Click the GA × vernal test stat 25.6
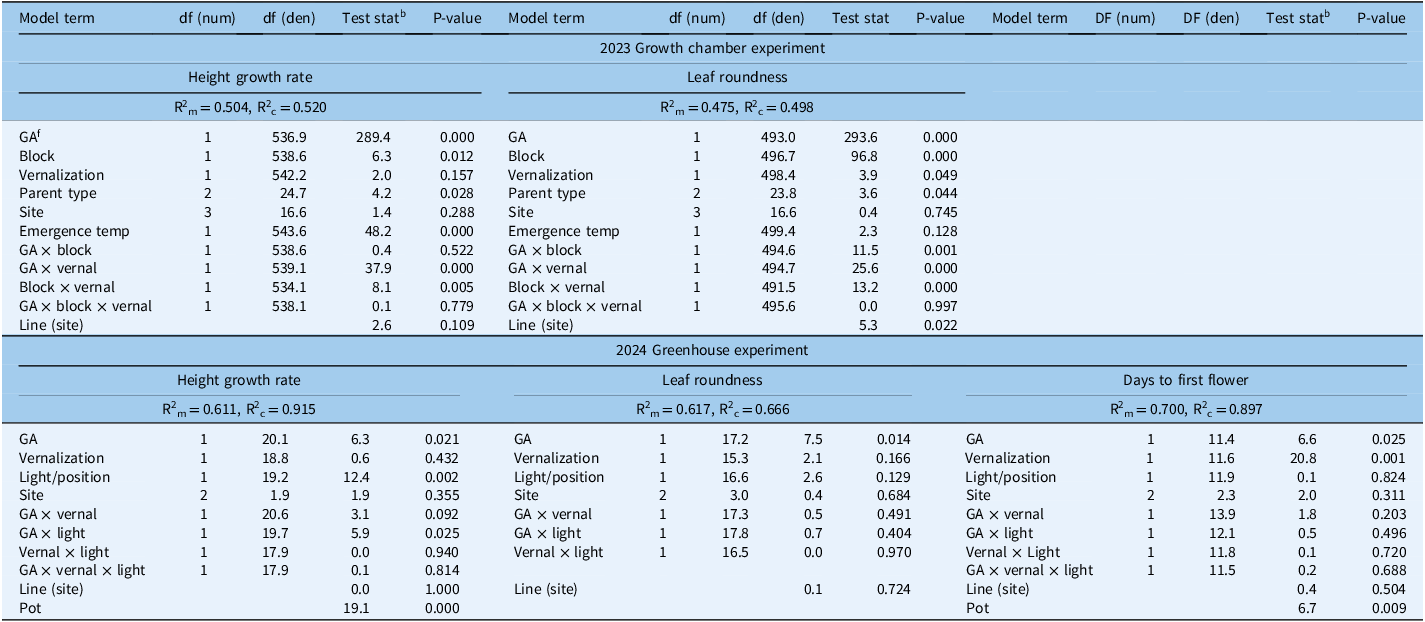Viewport: 1425px width, 622px height. click(866, 268)
